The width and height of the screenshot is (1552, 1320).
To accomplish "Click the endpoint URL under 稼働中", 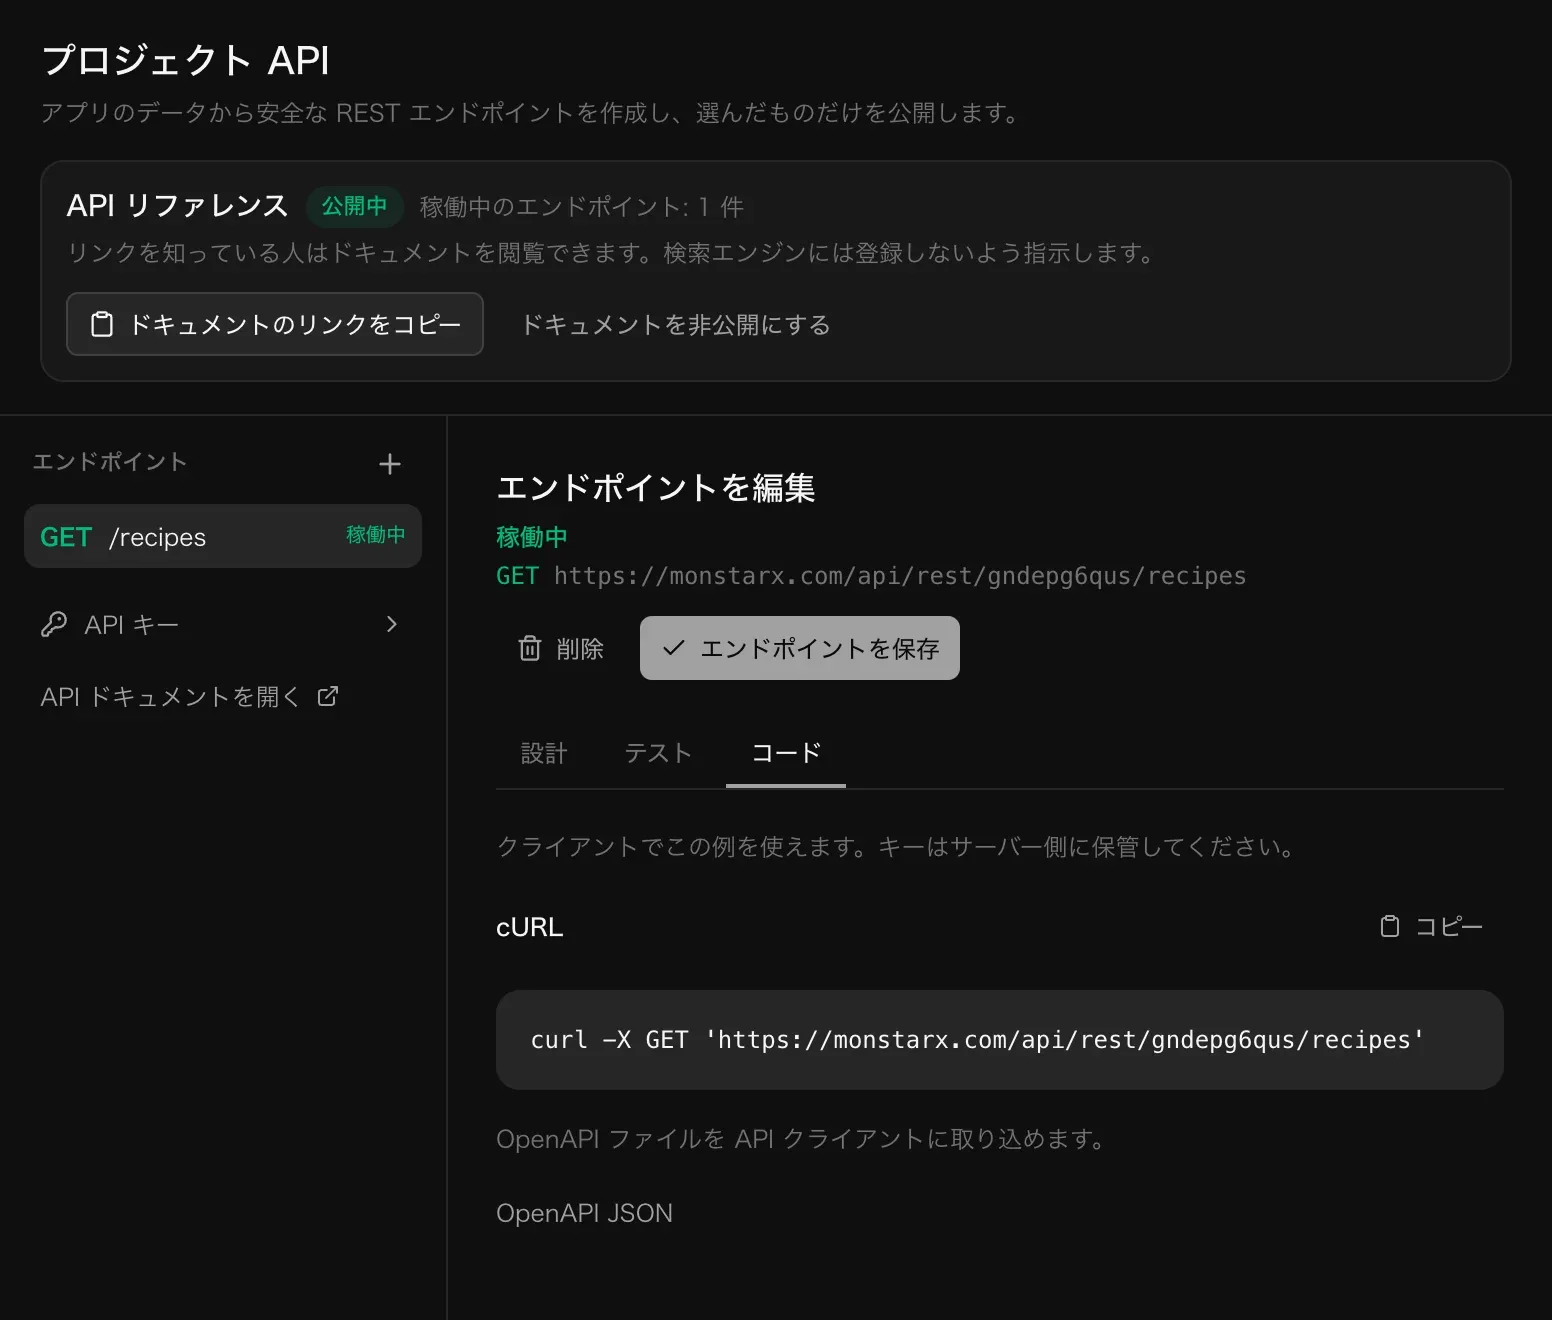I will (x=900, y=576).
